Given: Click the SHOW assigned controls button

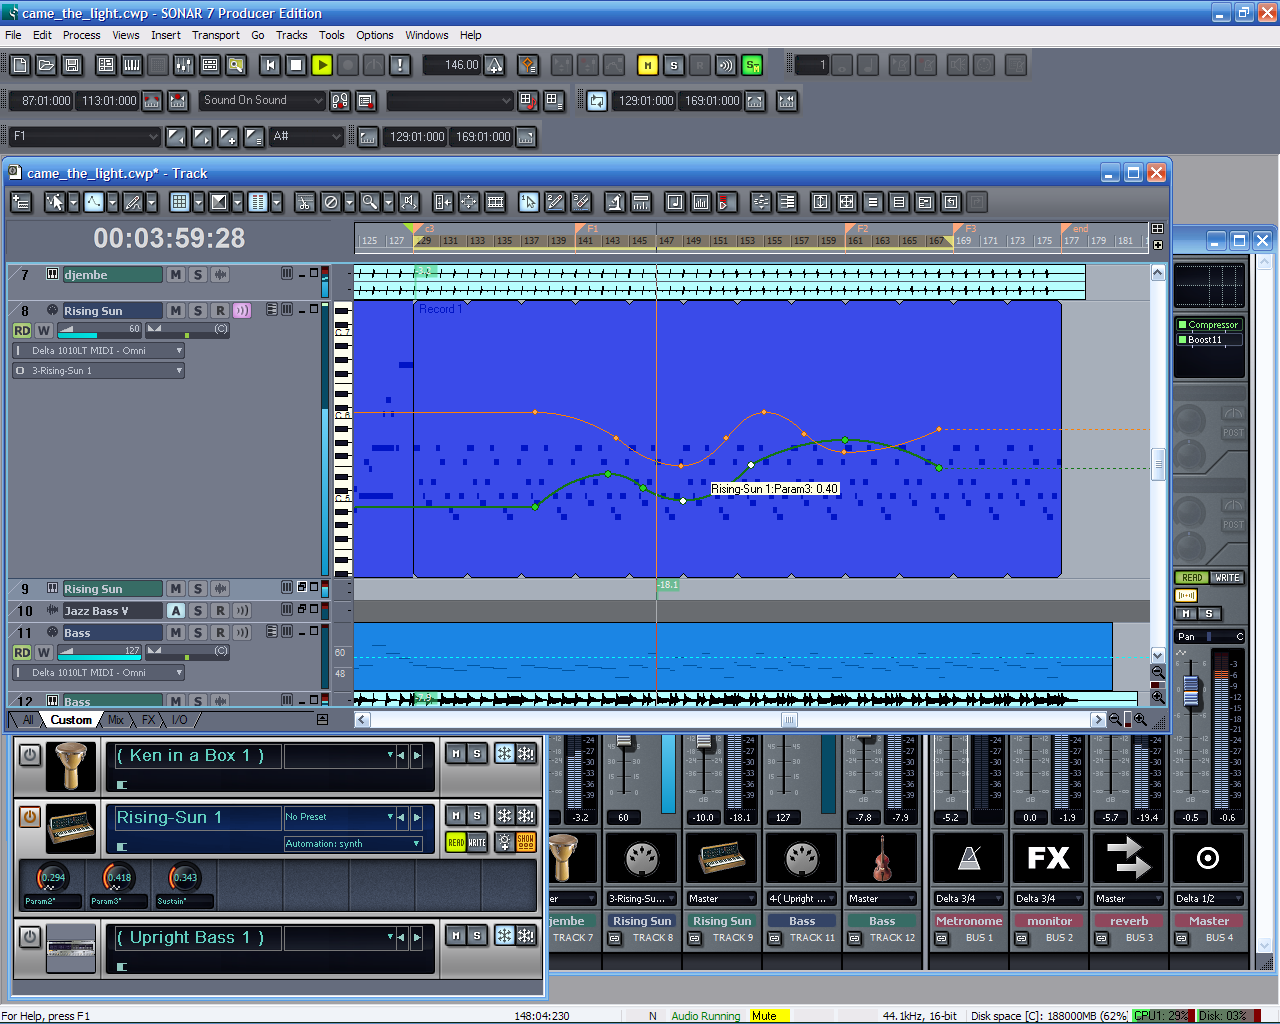Looking at the screenshot, I should (x=526, y=843).
